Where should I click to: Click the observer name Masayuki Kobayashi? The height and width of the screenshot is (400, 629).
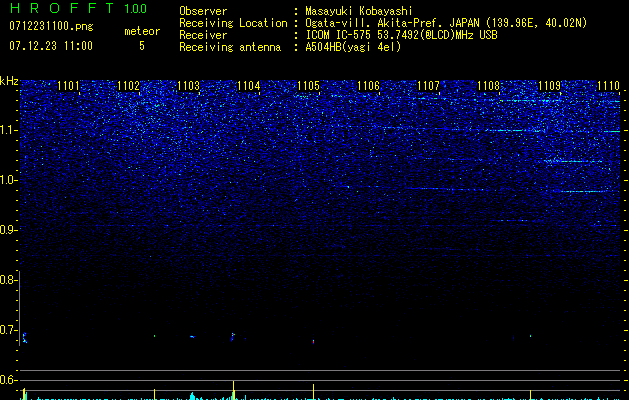[x=359, y=11]
